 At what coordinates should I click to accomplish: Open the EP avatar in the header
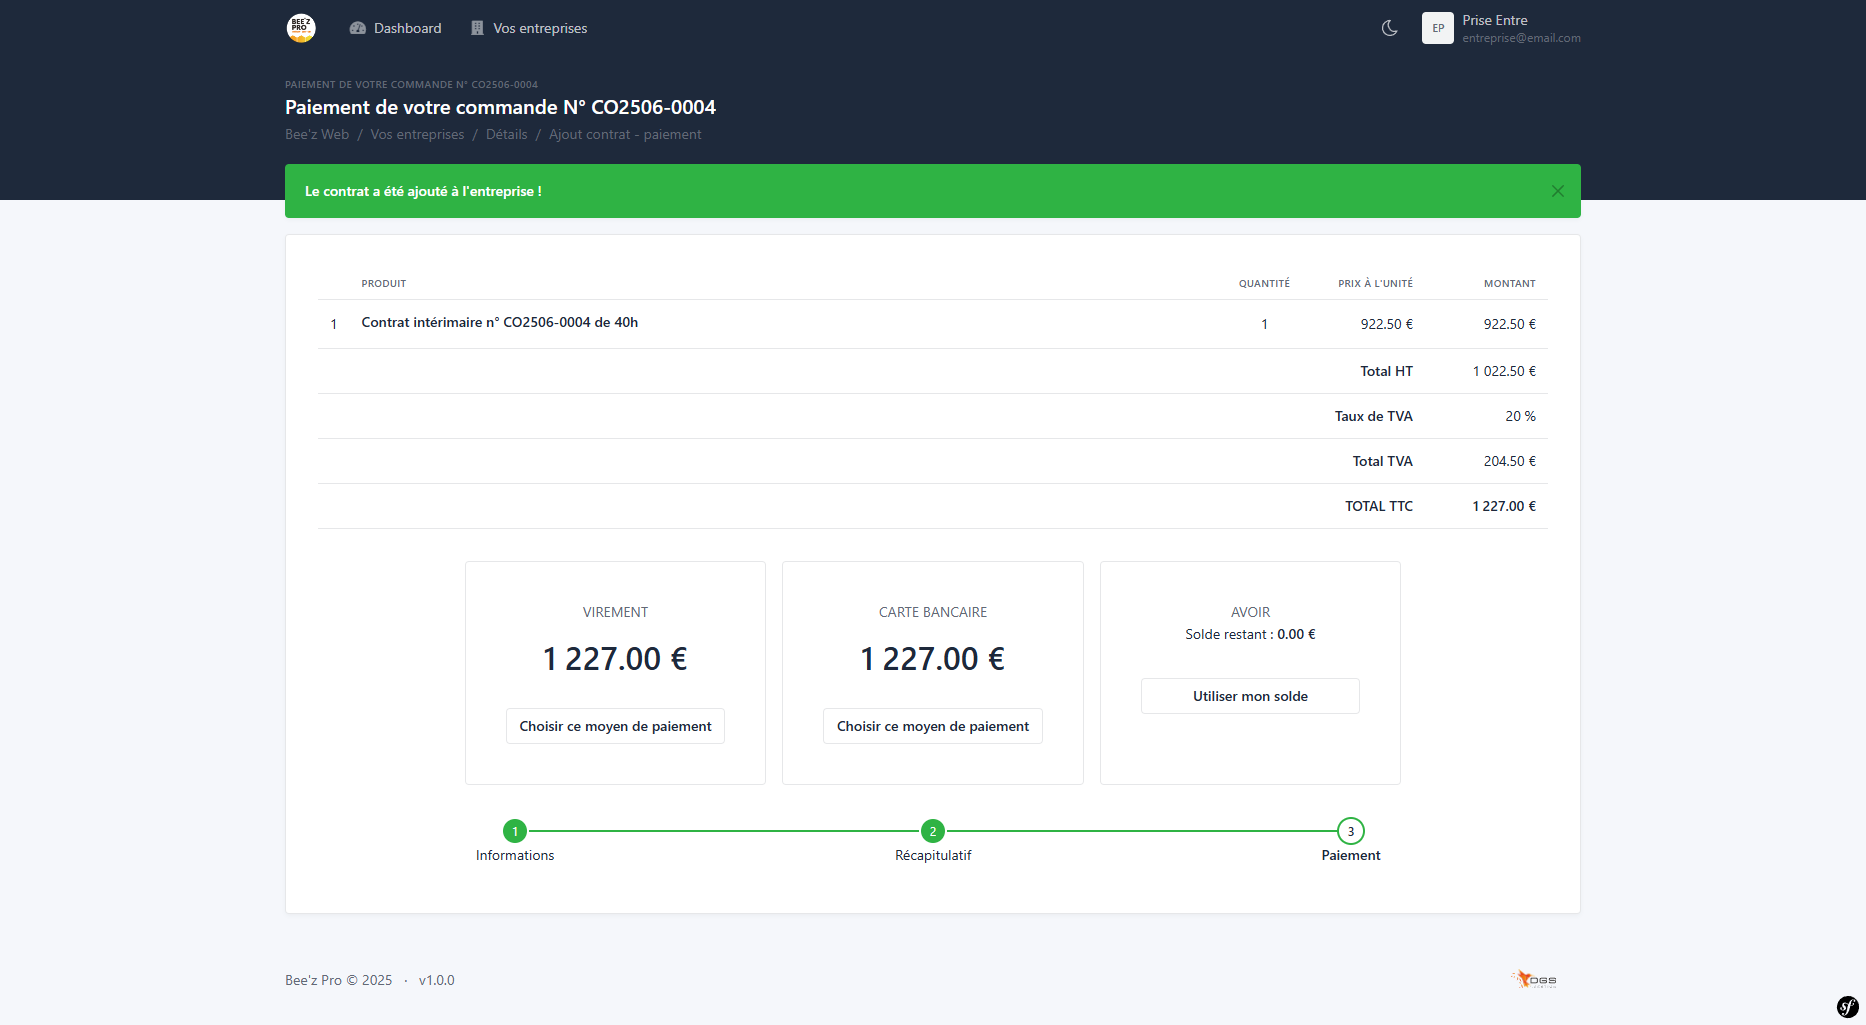pos(1437,28)
